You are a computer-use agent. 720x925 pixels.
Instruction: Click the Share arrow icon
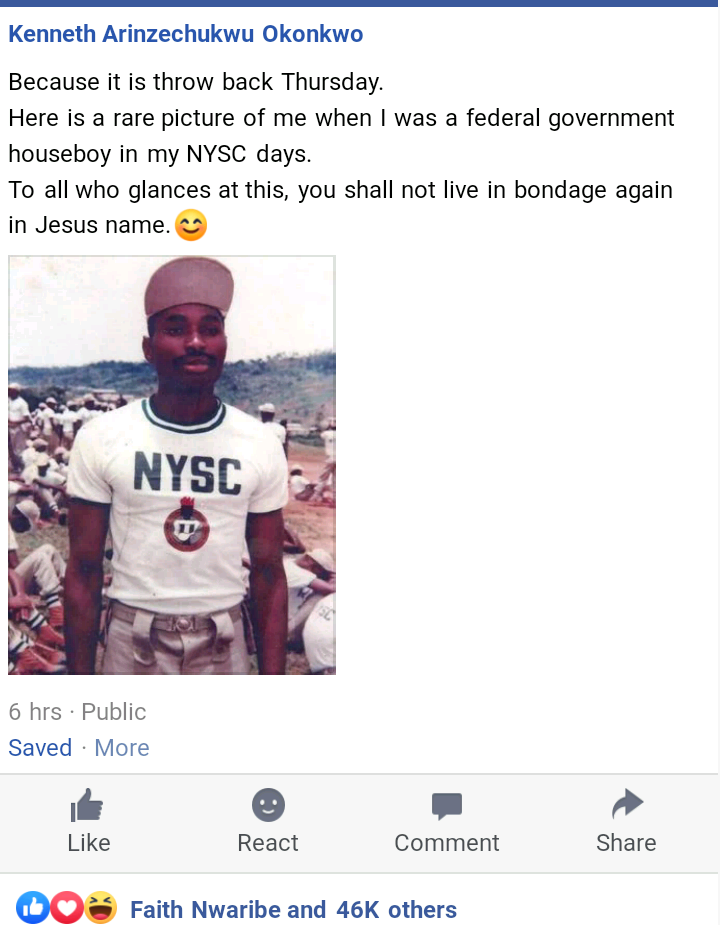coord(627,803)
